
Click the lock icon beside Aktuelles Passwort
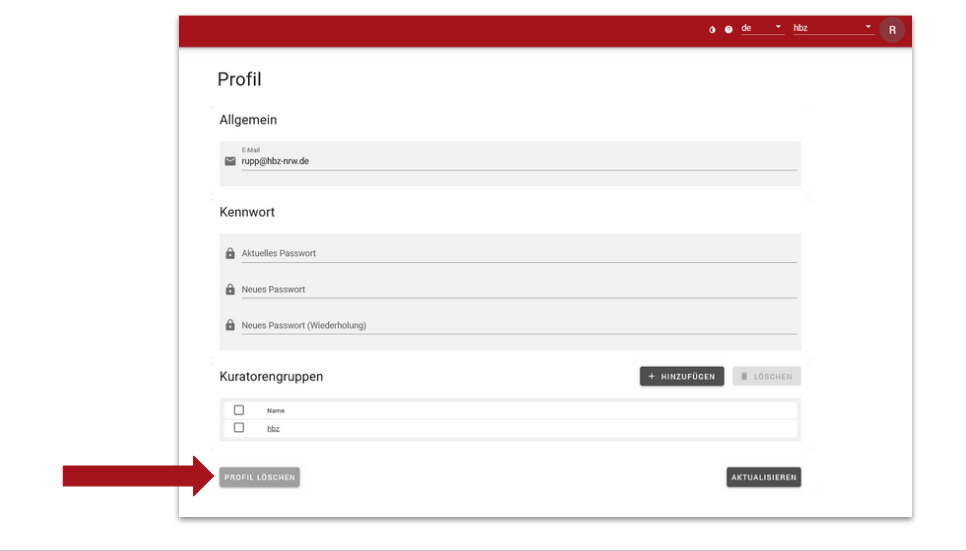(x=230, y=254)
